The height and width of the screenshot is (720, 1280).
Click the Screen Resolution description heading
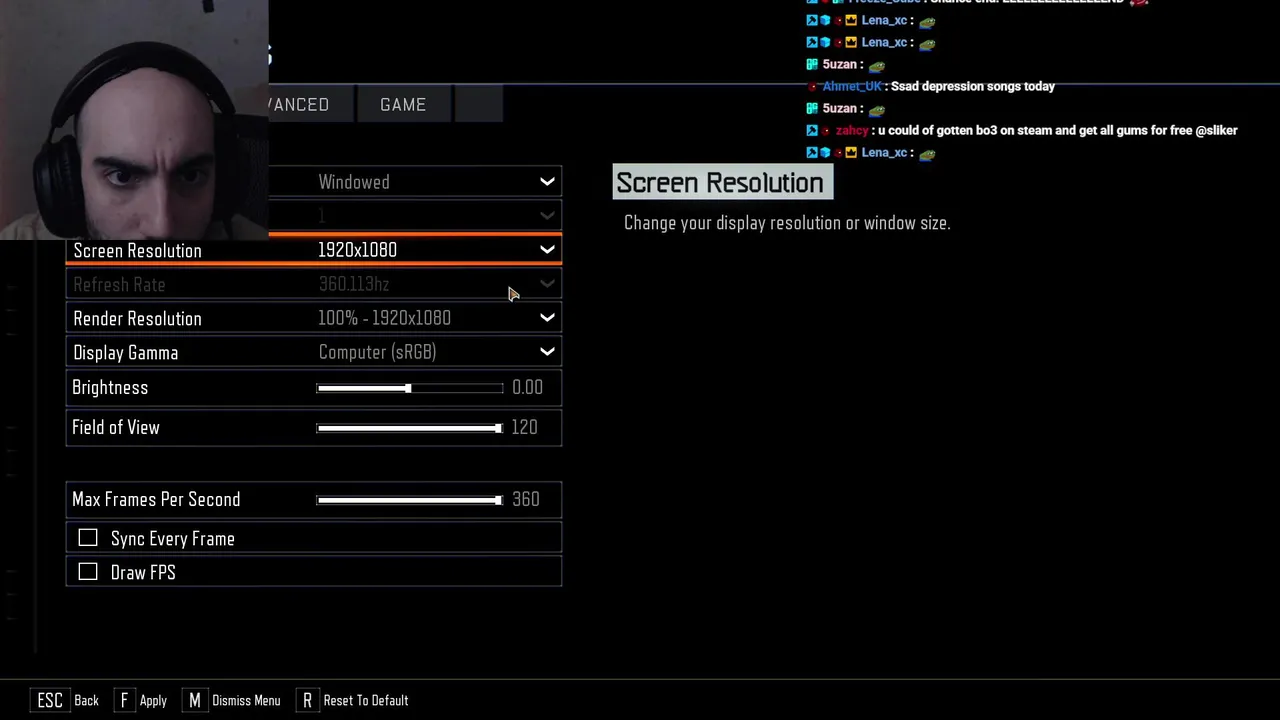coord(720,183)
